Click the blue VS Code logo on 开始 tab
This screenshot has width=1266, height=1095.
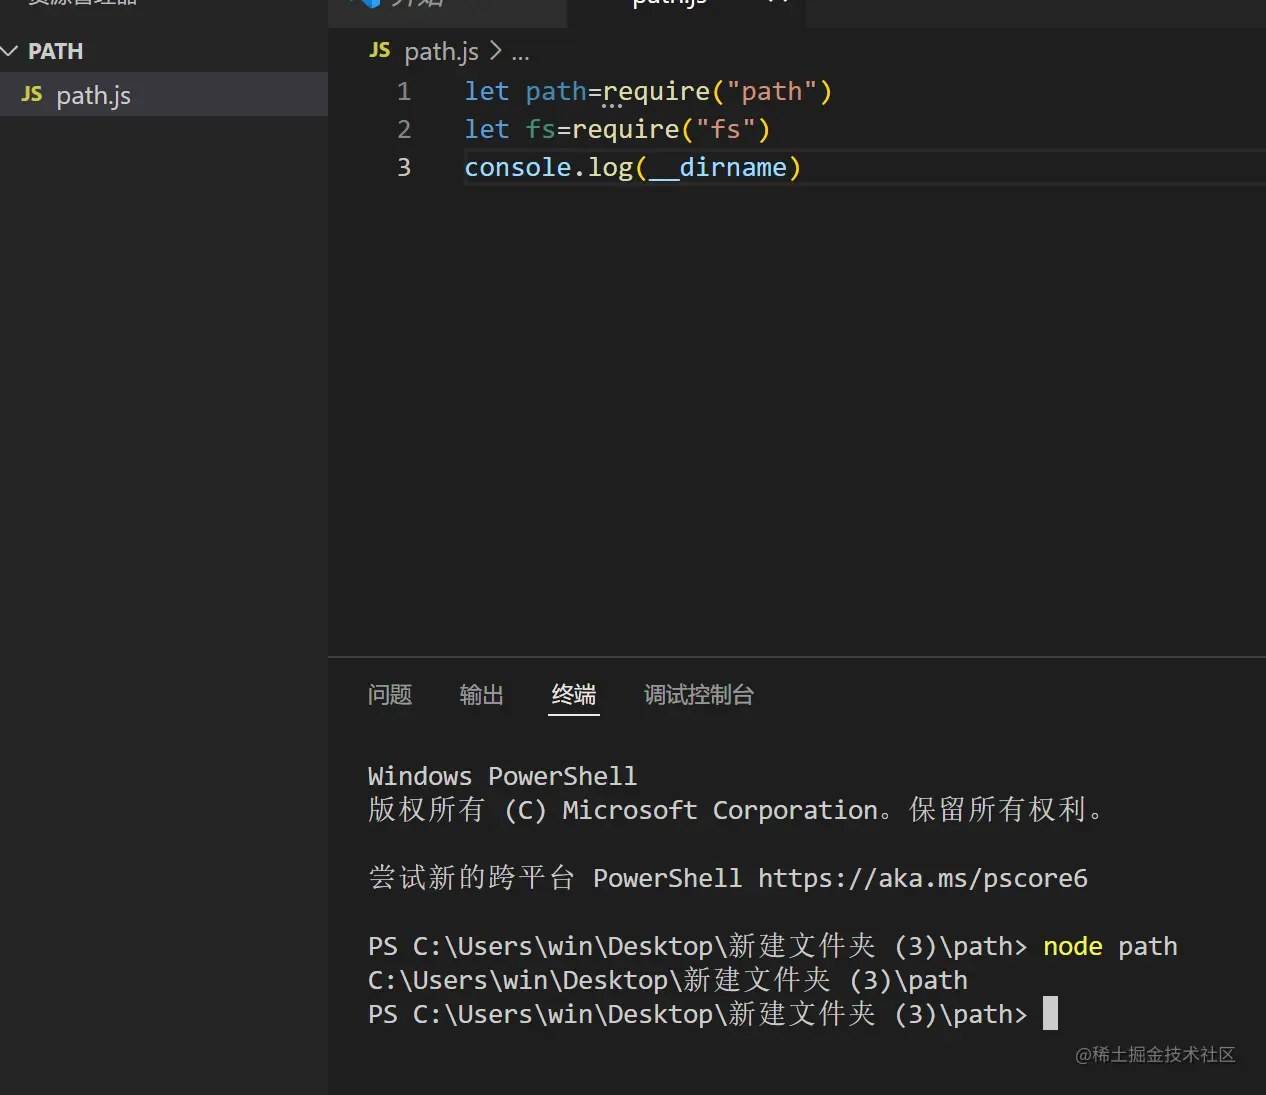pyautogui.click(x=371, y=4)
